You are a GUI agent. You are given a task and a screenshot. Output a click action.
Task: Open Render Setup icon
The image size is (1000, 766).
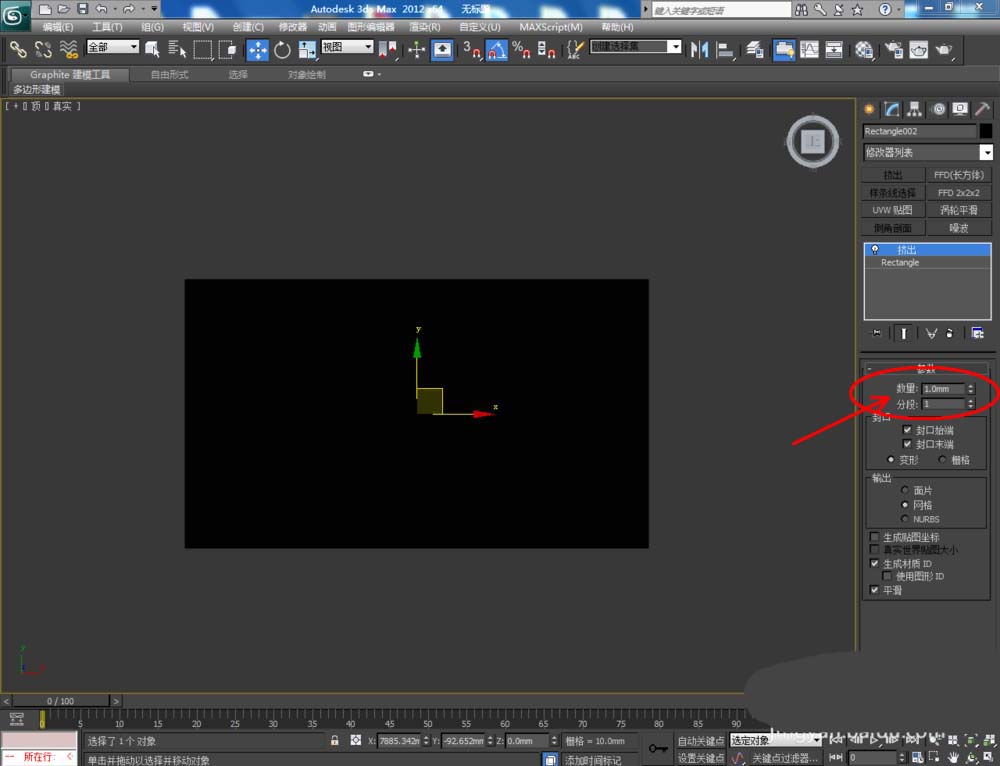tap(894, 49)
